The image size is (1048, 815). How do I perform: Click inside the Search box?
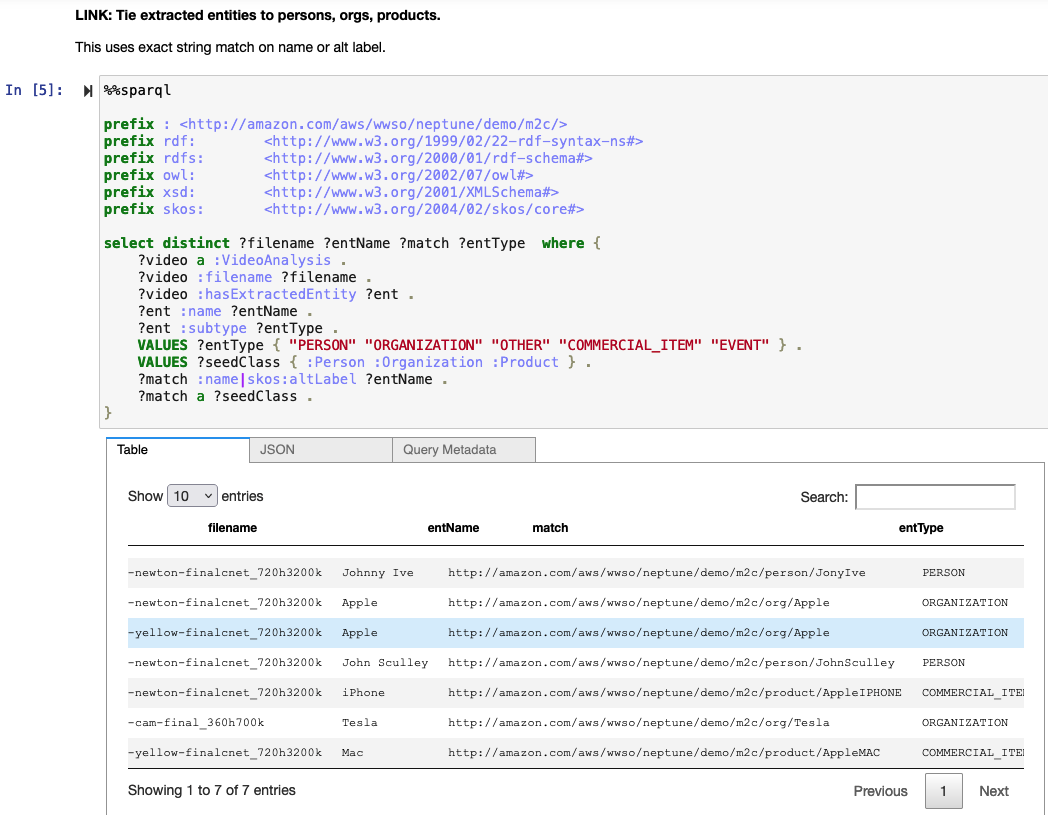point(934,496)
